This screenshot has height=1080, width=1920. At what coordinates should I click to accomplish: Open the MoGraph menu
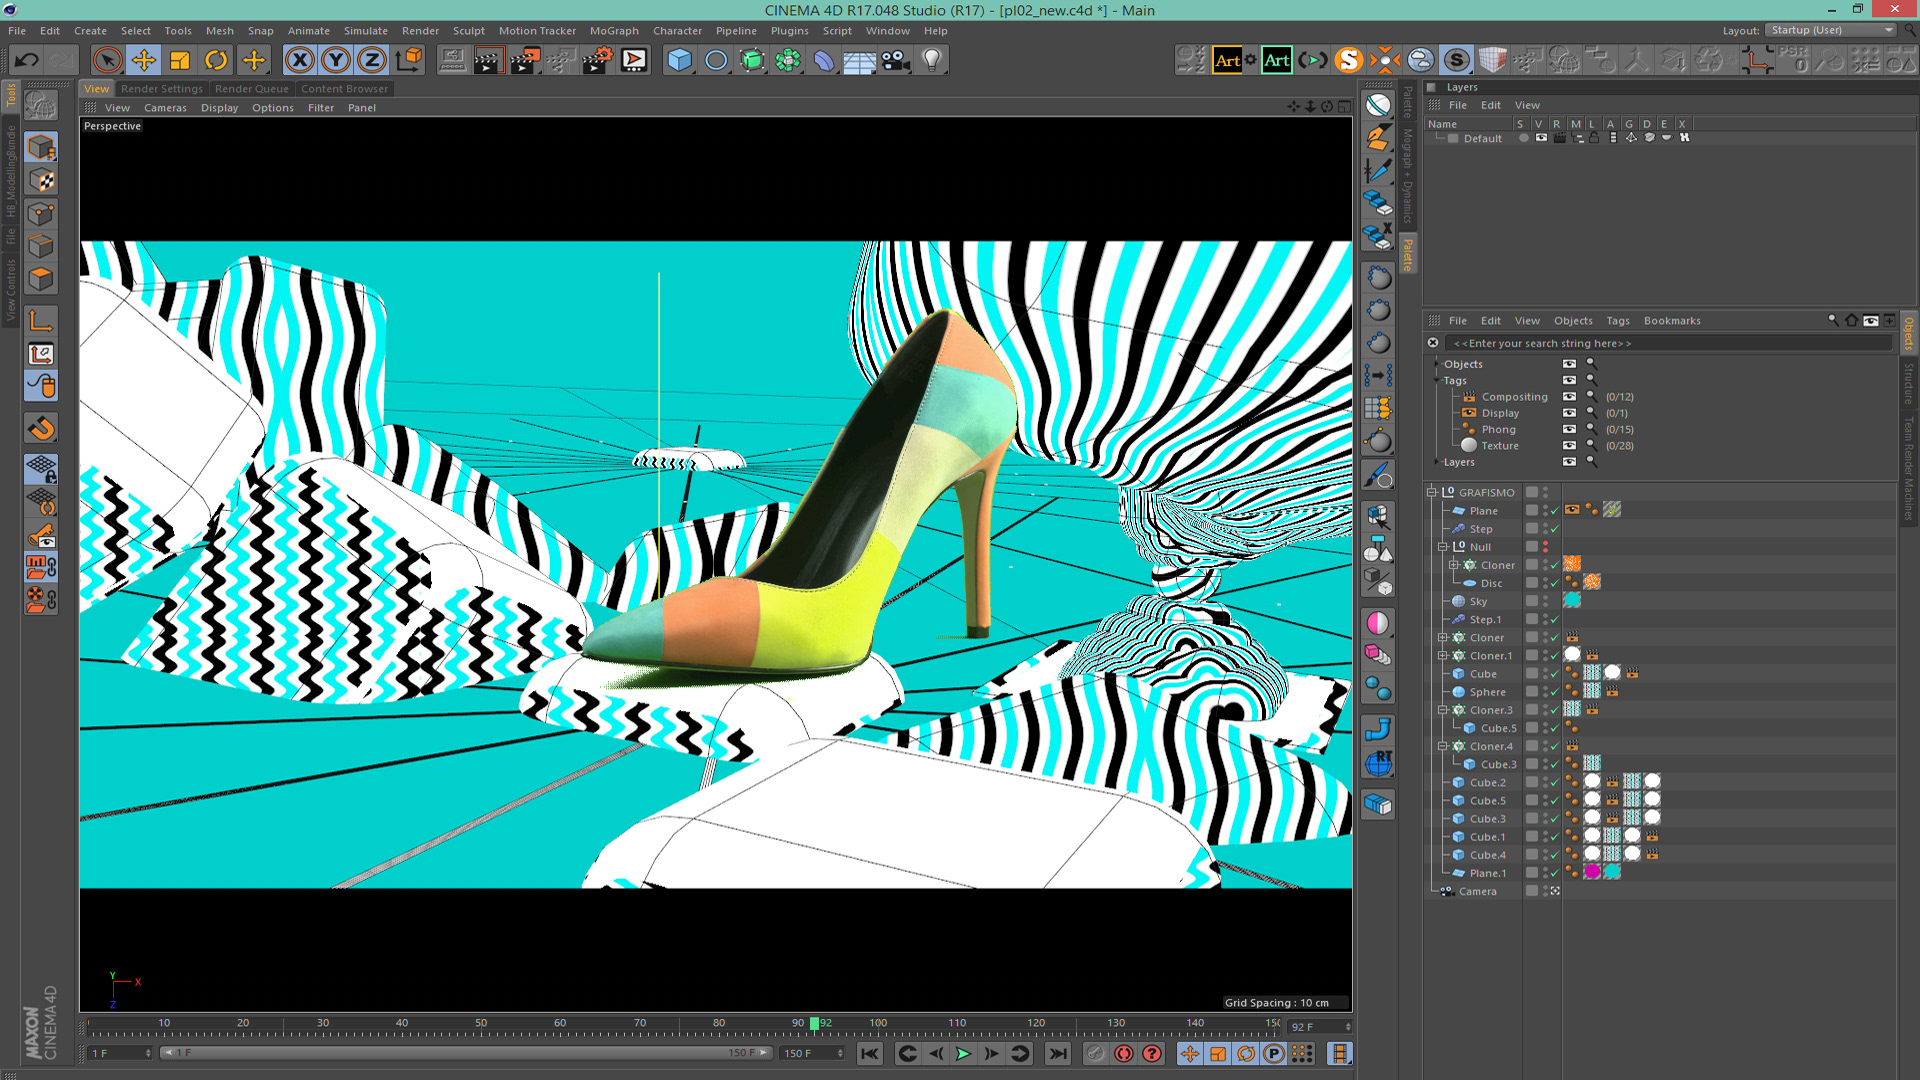tap(613, 31)
